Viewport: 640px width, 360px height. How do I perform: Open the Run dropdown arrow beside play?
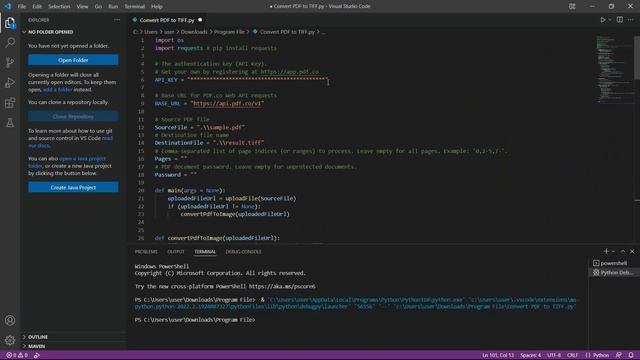[610, 20]
